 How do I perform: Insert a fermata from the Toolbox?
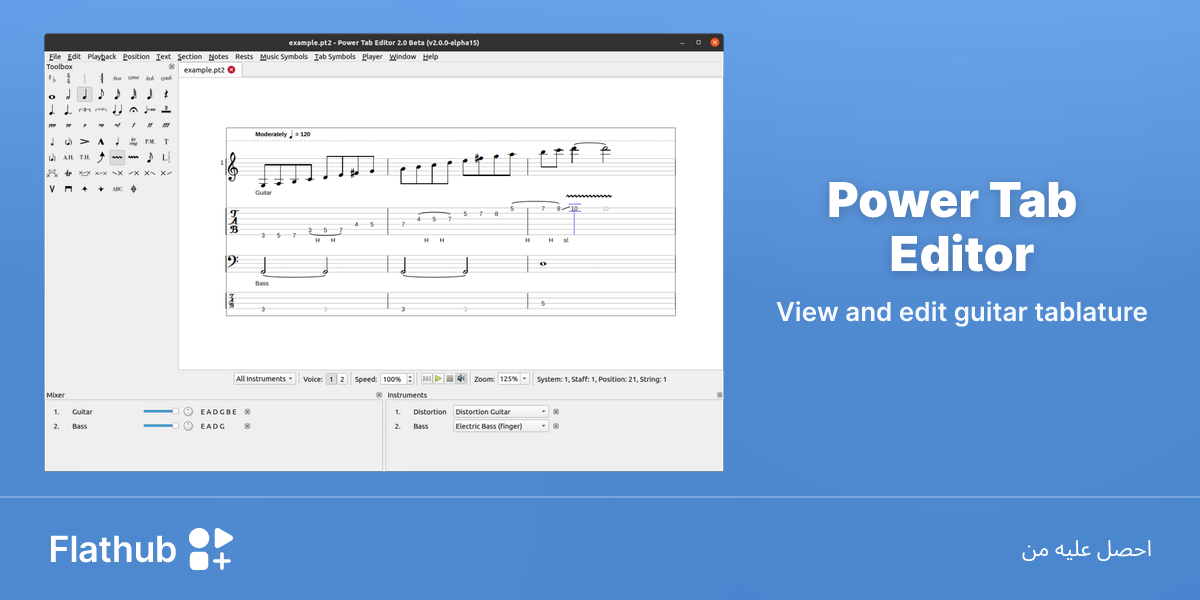coord(133,110)
